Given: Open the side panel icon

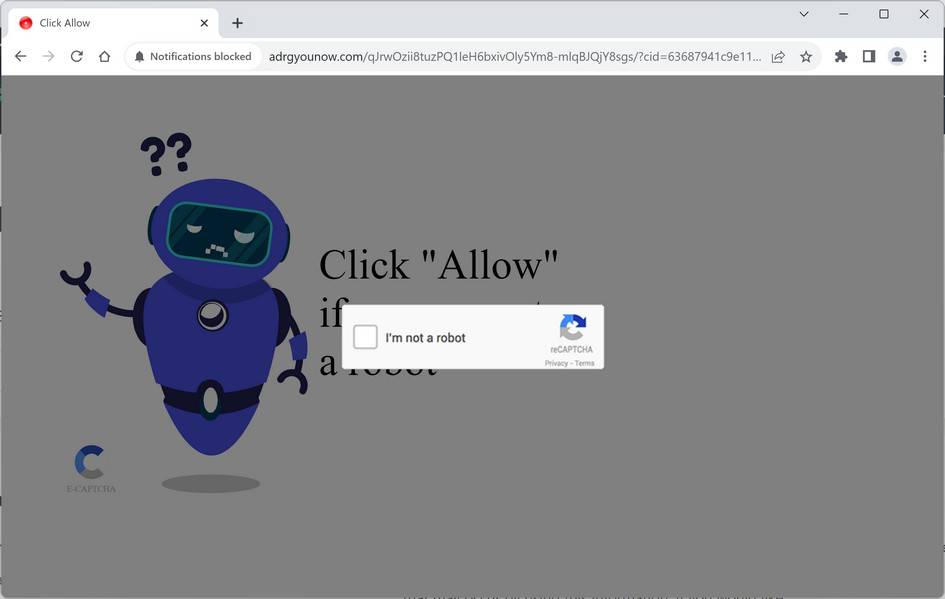Looking at the screenshot, I should point(869,57).
